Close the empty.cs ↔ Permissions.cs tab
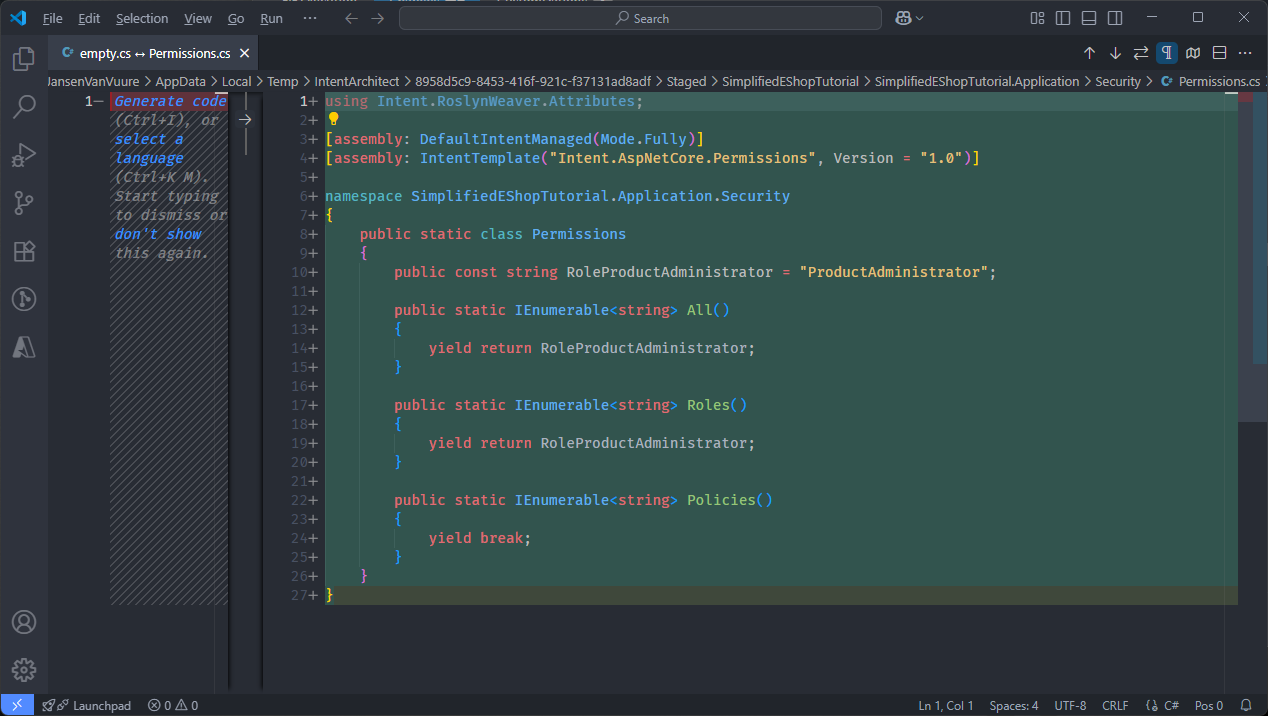Viewport: 1268px width, 716px height. coord(245,53)
